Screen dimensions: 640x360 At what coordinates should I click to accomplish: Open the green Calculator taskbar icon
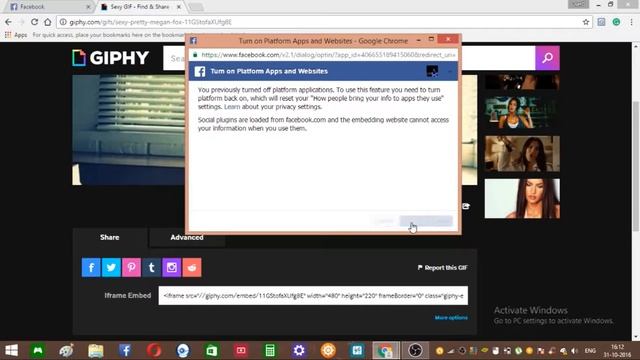270,351
